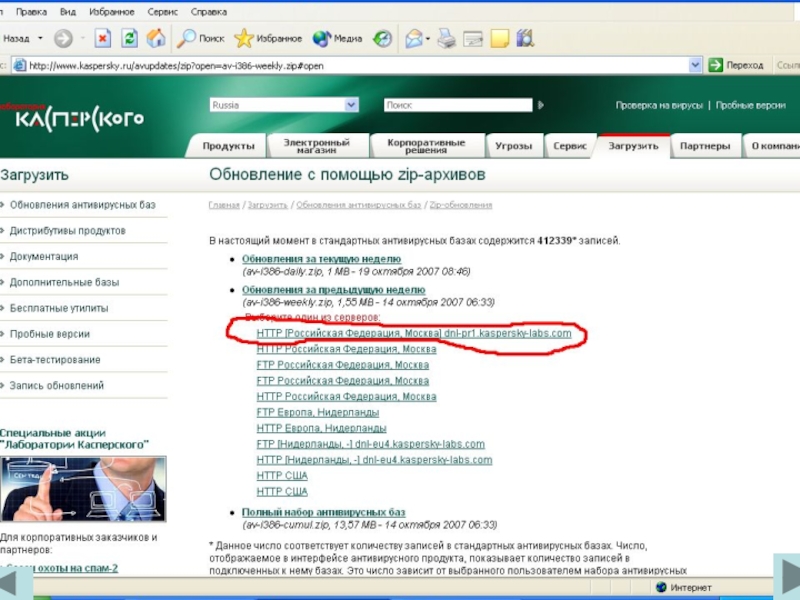Switch to the Электронный магазин tab
800x600 pixels.
(x=317, y=146)
